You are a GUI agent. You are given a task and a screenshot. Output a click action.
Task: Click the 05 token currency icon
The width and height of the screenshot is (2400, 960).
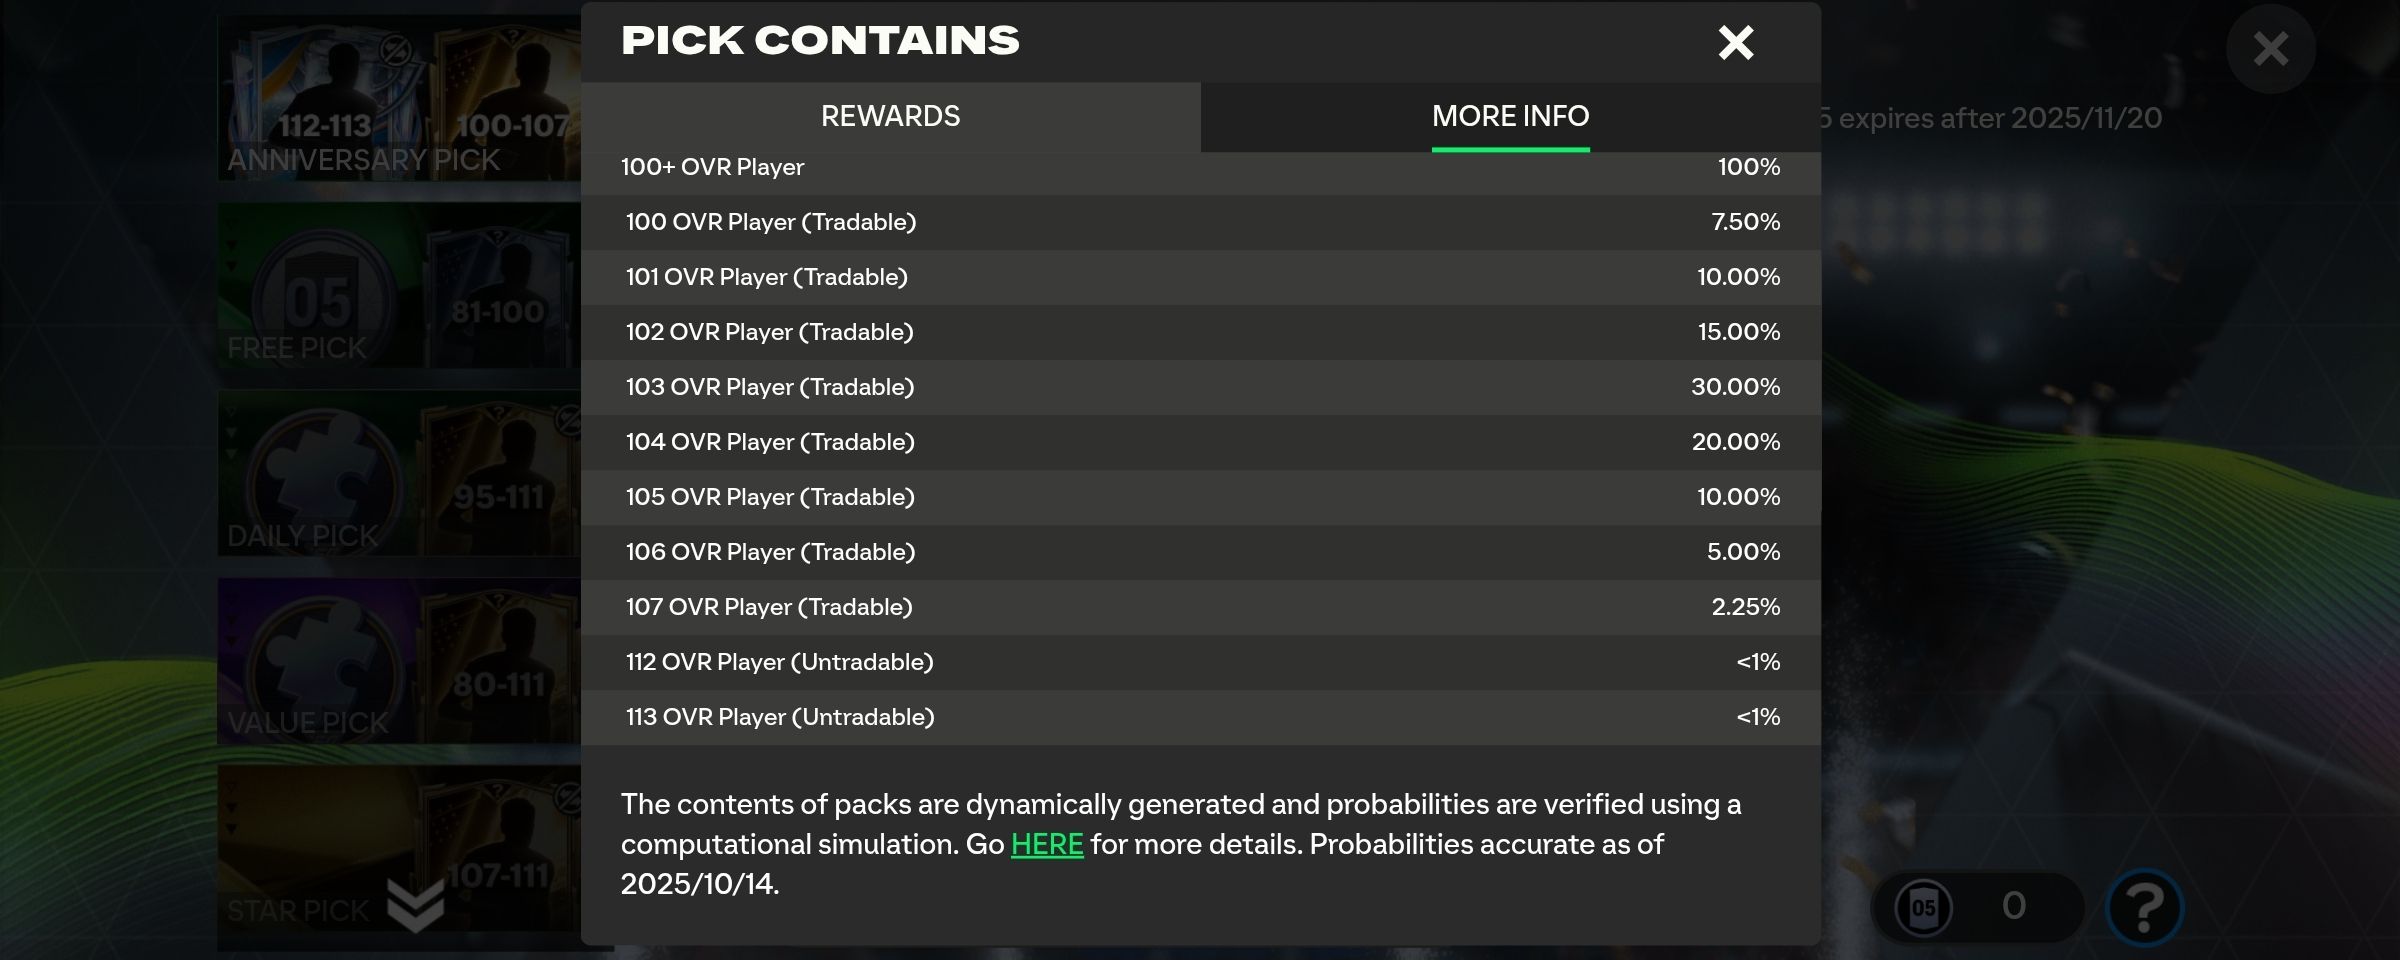tap(1923, 908)
